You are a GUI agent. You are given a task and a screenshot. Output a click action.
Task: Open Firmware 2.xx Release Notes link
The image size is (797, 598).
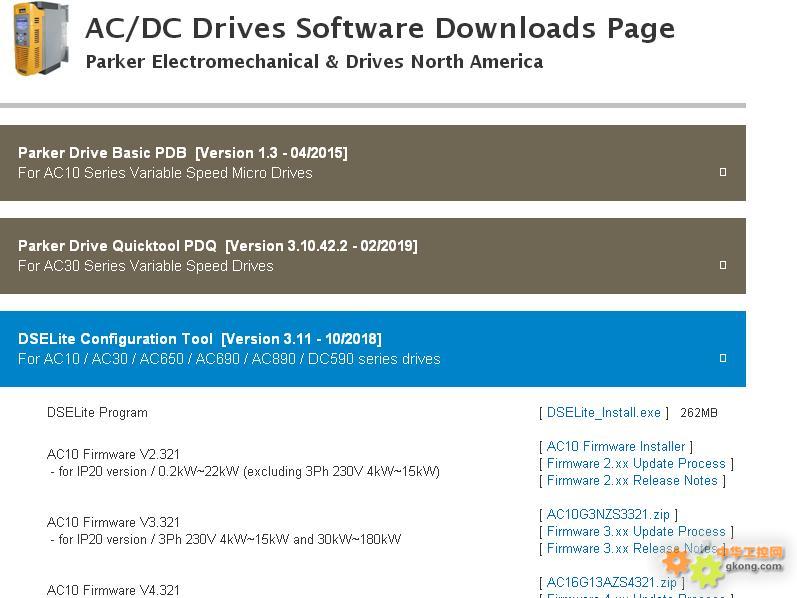tap(632, 481)
